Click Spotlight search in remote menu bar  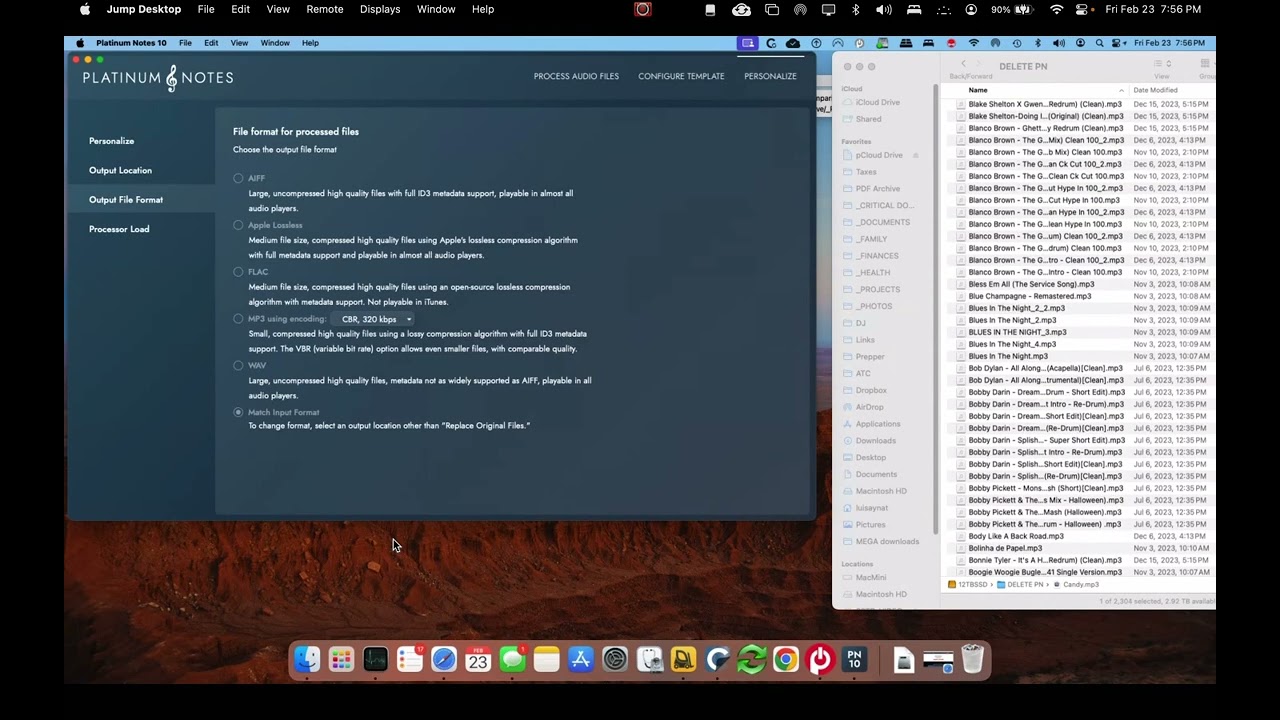pos(1100,43)
